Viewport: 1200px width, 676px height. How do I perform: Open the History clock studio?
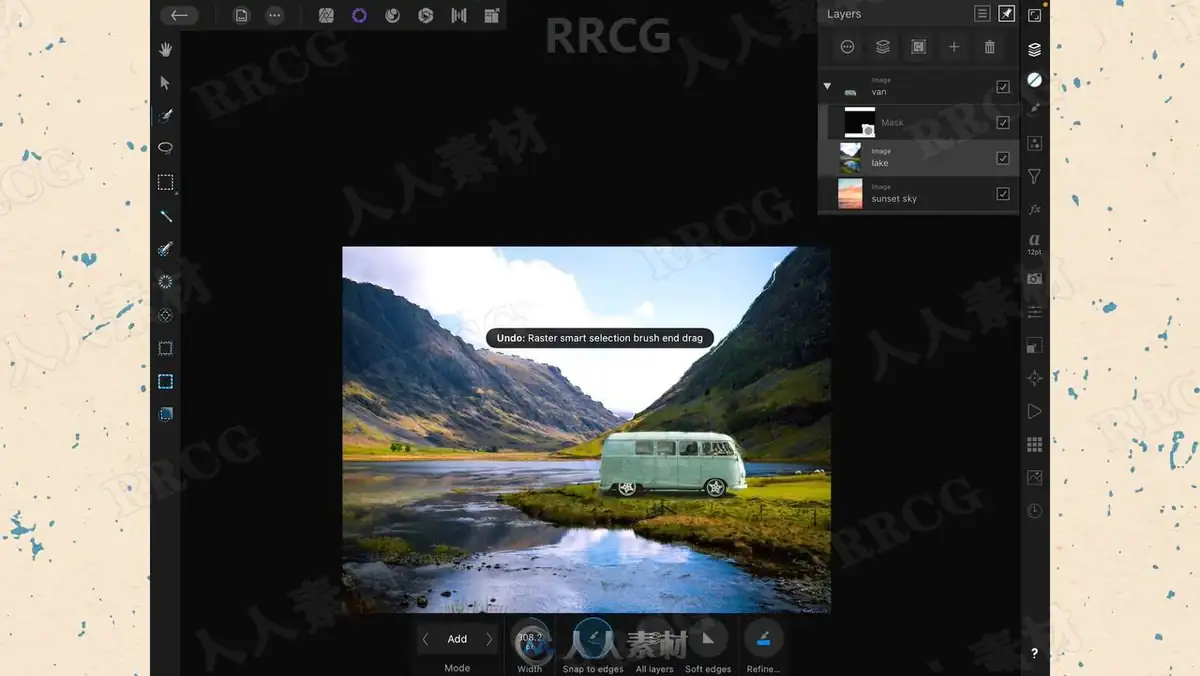coord(1034,511)
